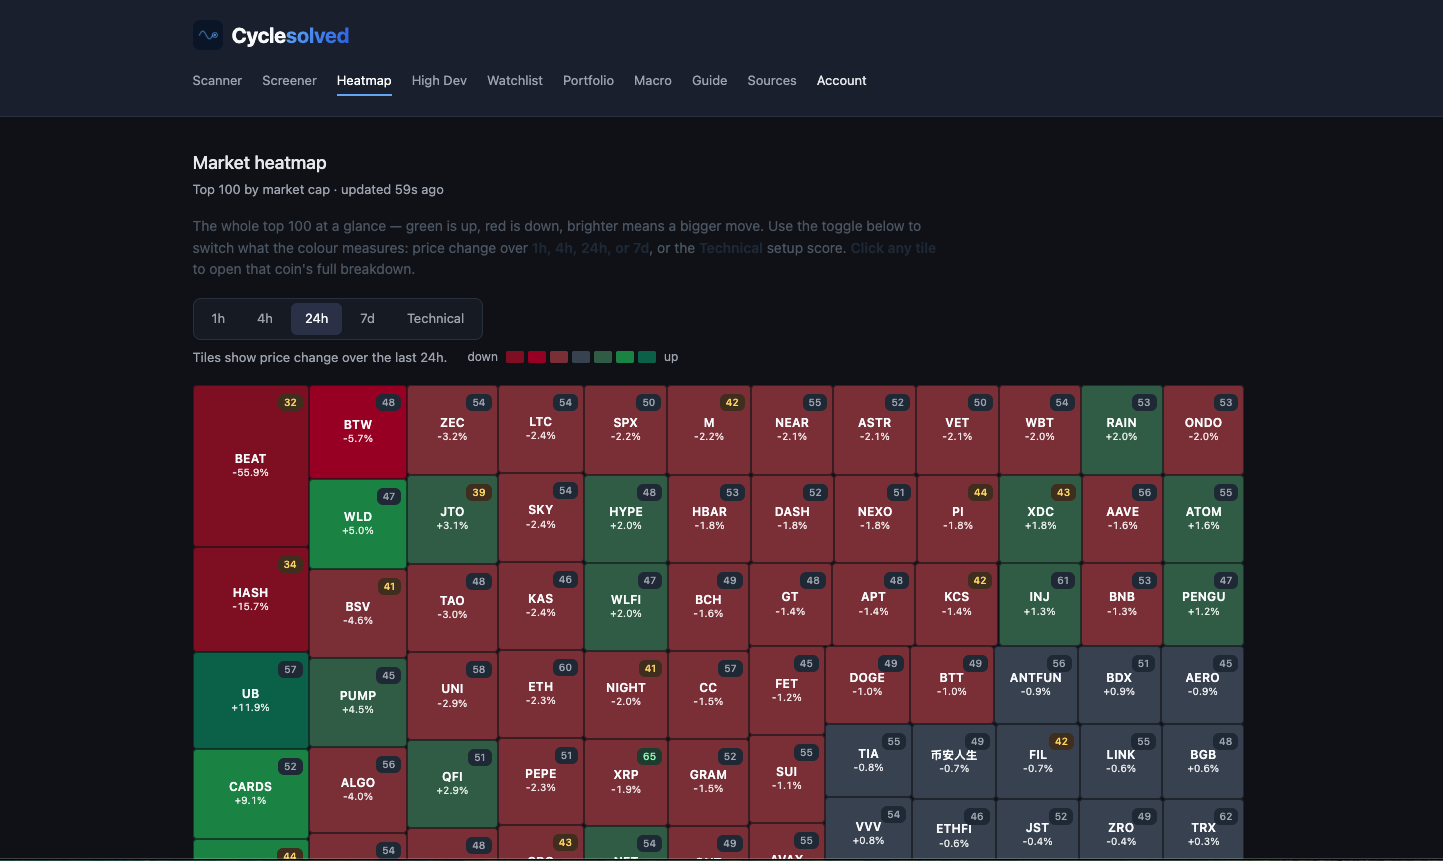
Task: Select the PENGU tile
Action: pyautogui.click(x=1204, y=605)
